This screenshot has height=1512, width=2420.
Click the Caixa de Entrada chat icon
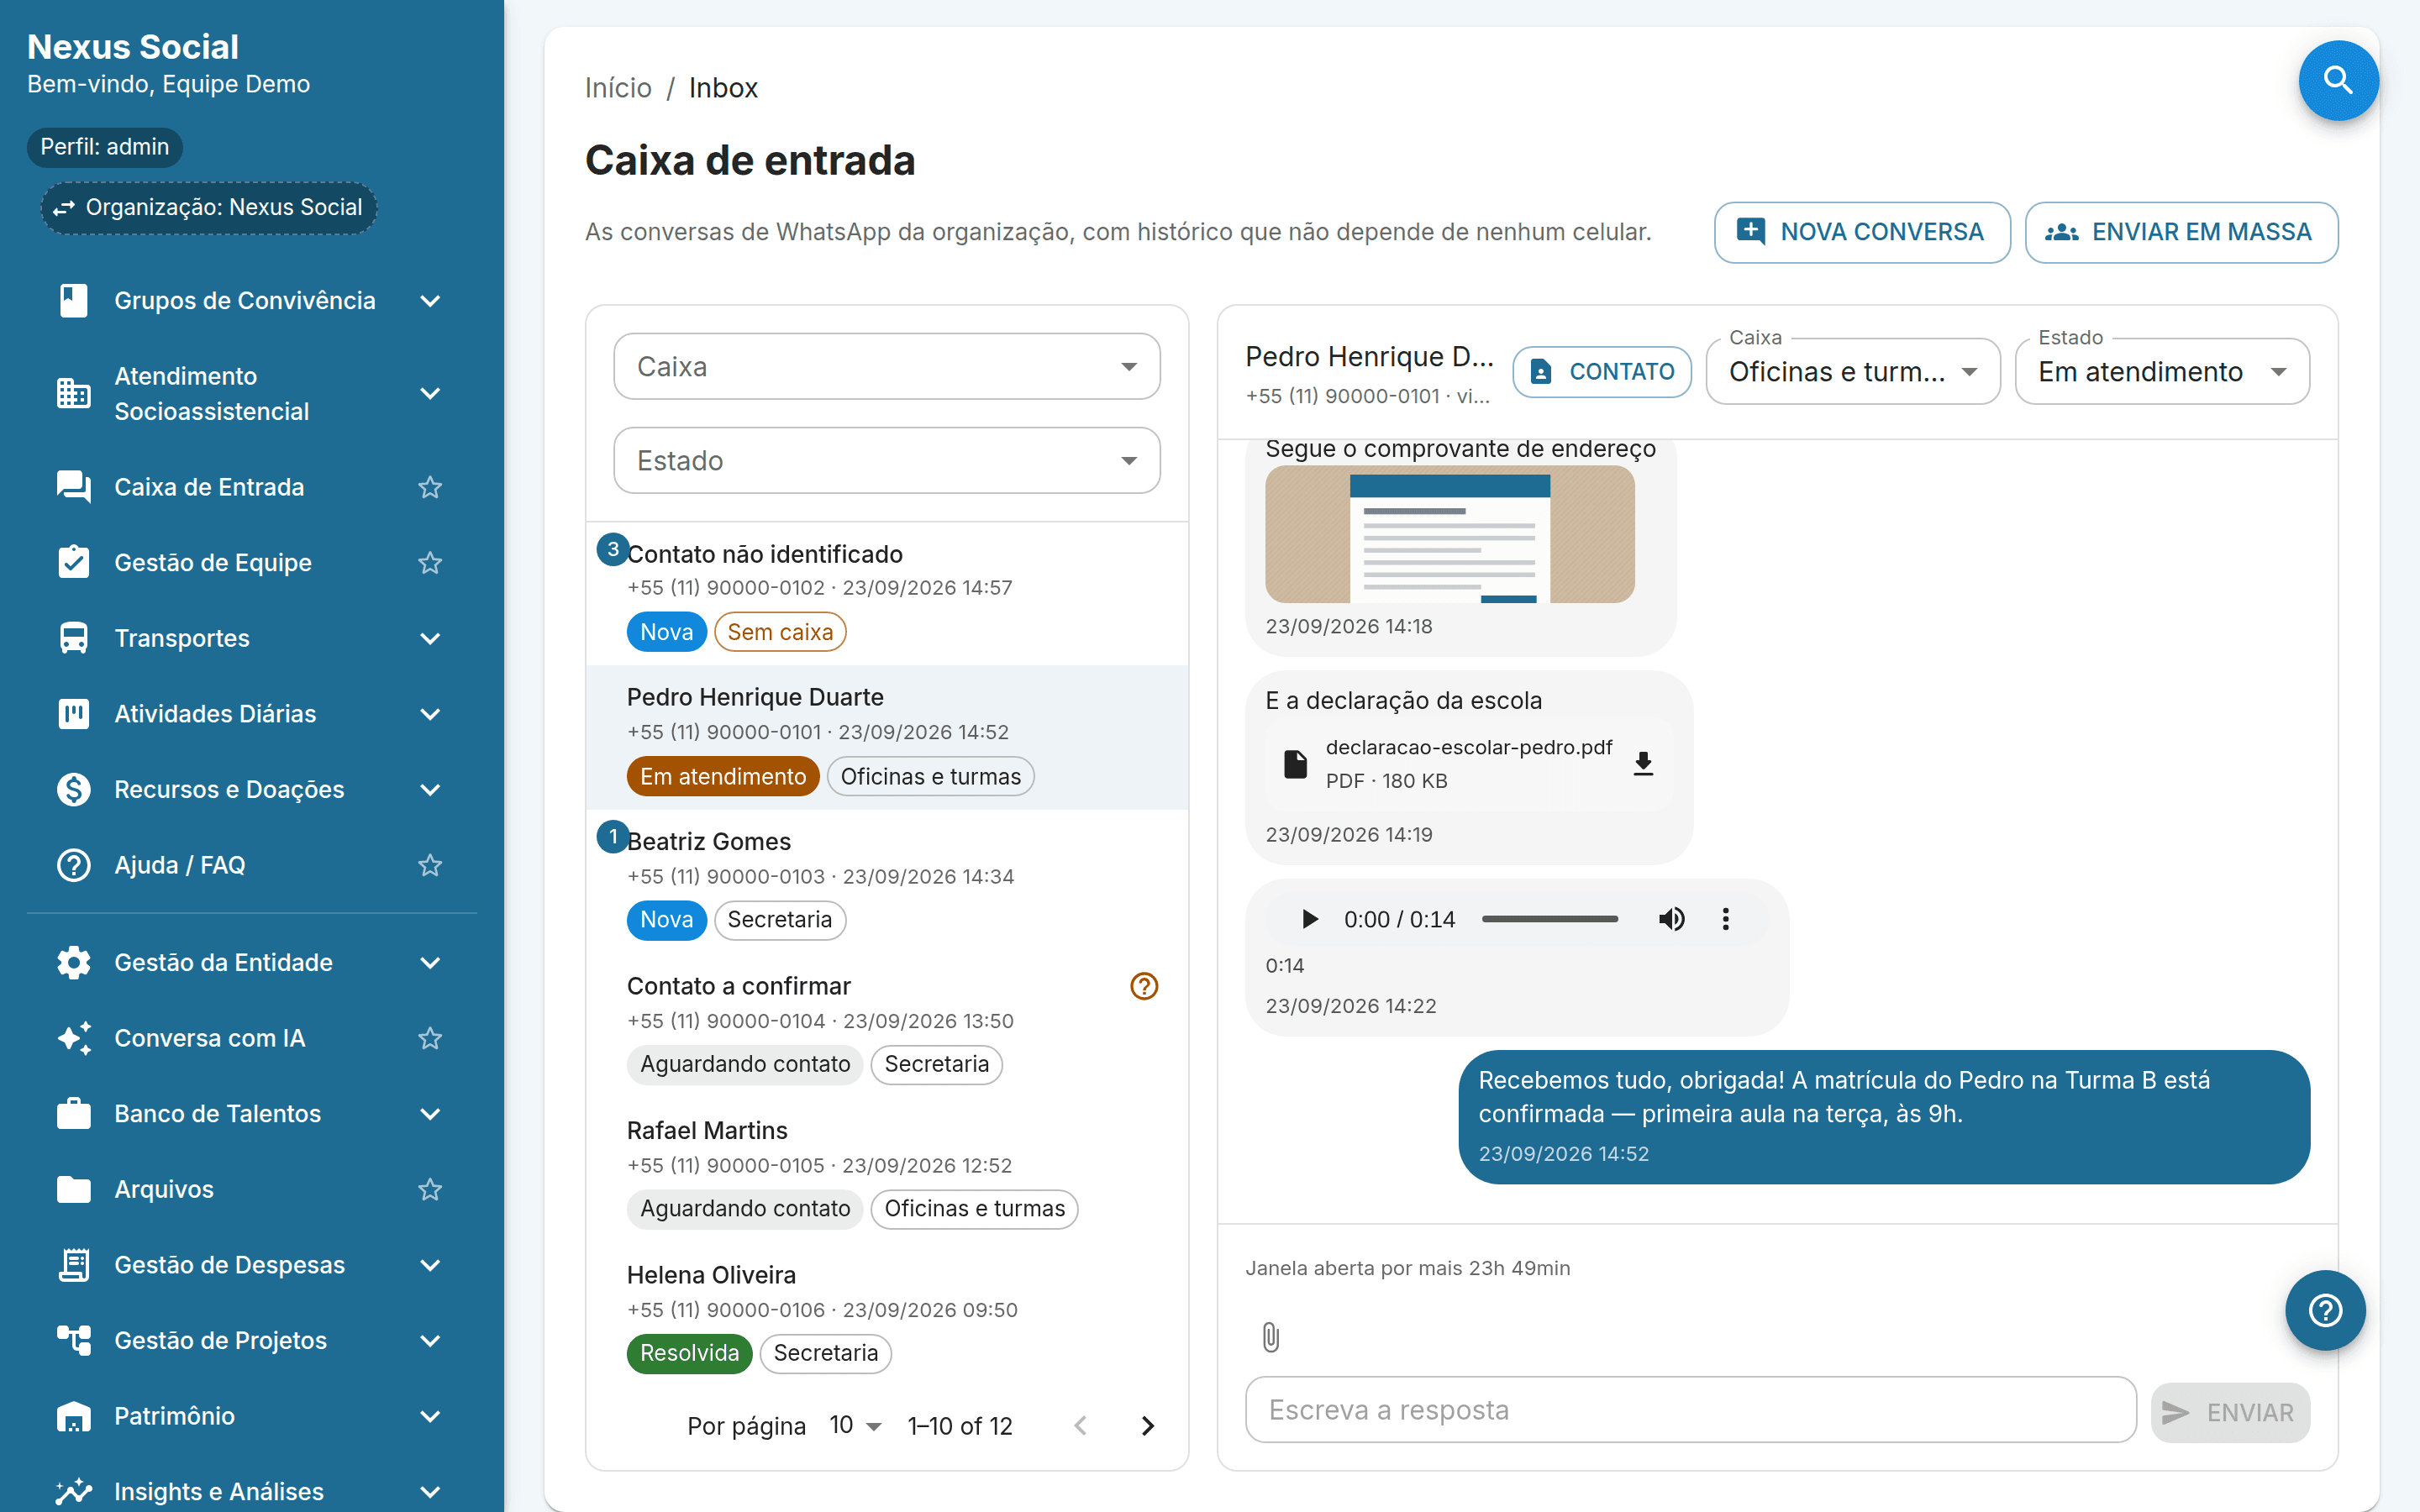[x=73, y=487]
